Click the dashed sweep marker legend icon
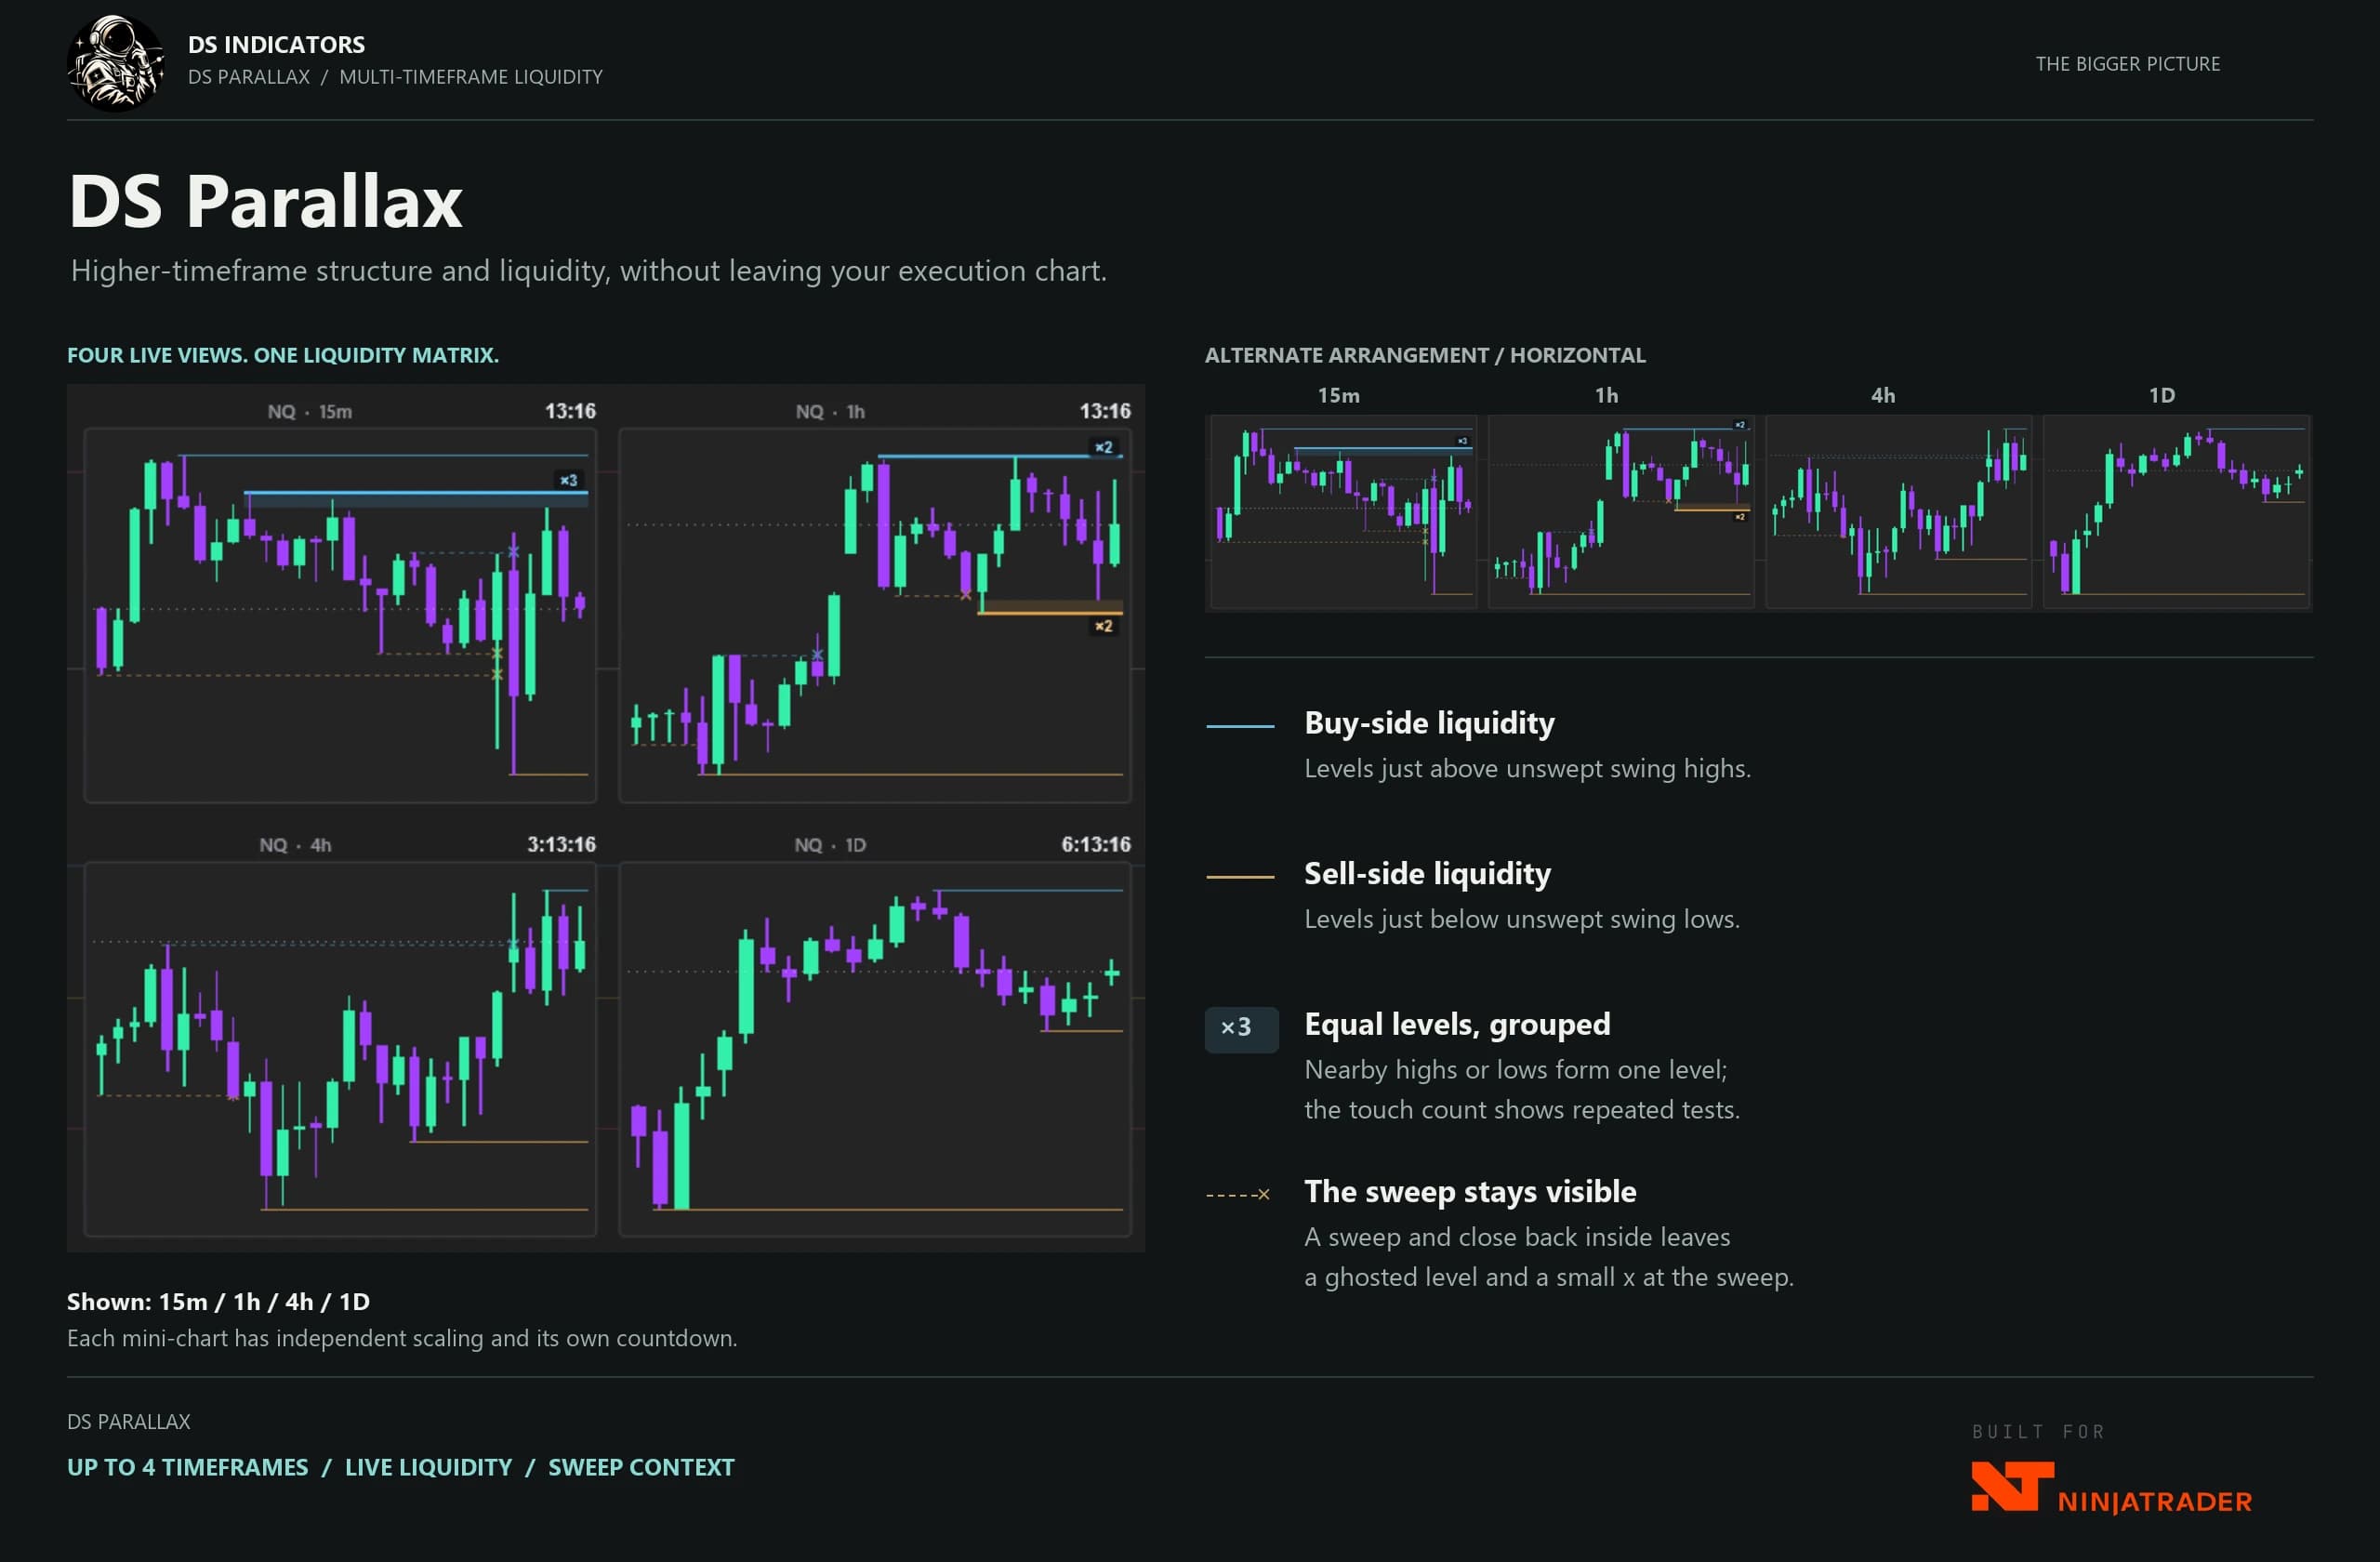This screenshot has height=1562, width=2380. [1238, 1194]
